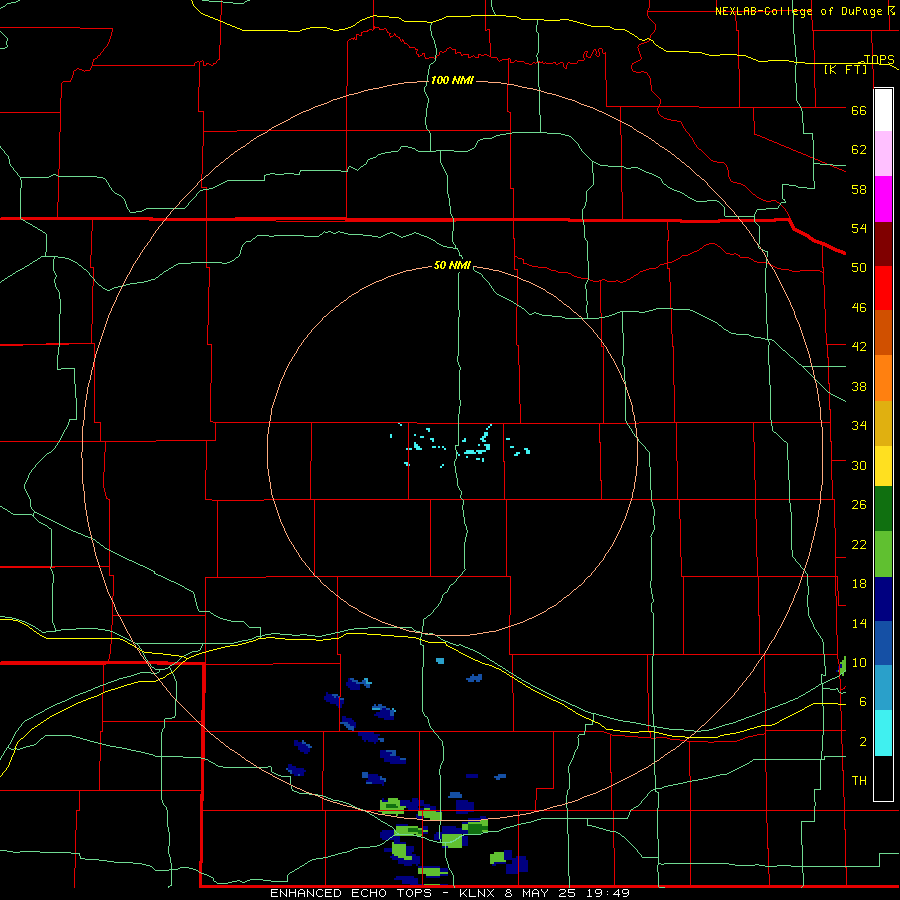Click the small light-blue echo just below the 50 NMI ring
The image size is (900, 900).
[x=440, y=661]
